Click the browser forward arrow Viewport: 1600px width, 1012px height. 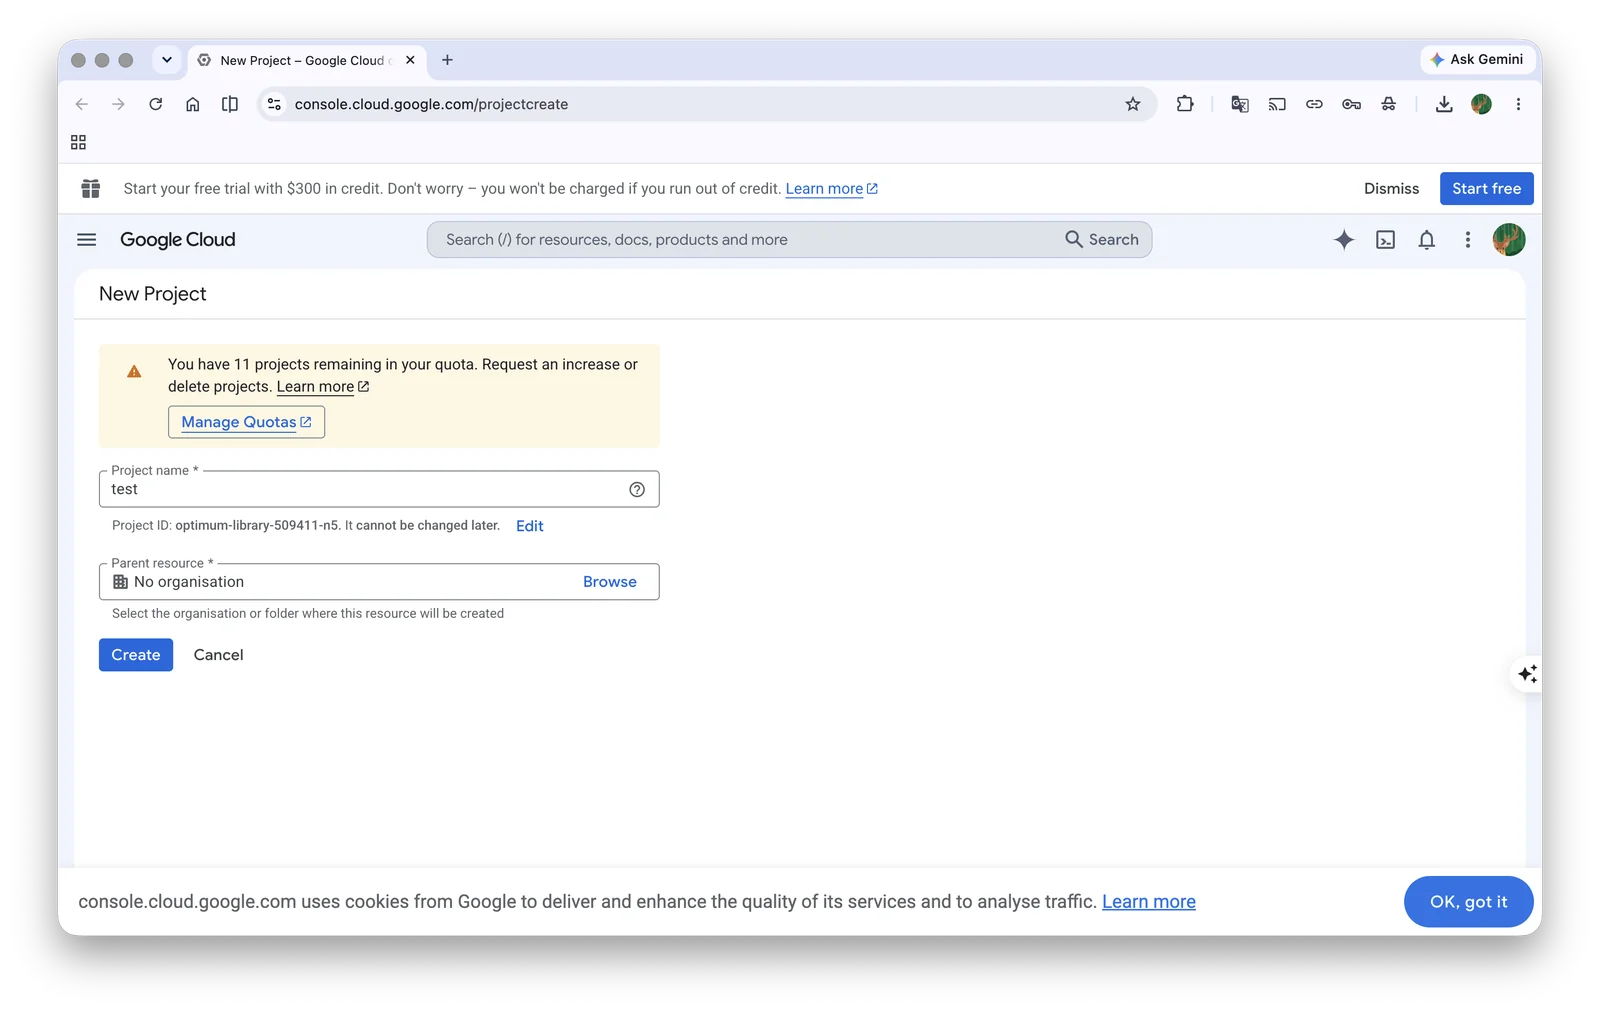tap(118, 104)
